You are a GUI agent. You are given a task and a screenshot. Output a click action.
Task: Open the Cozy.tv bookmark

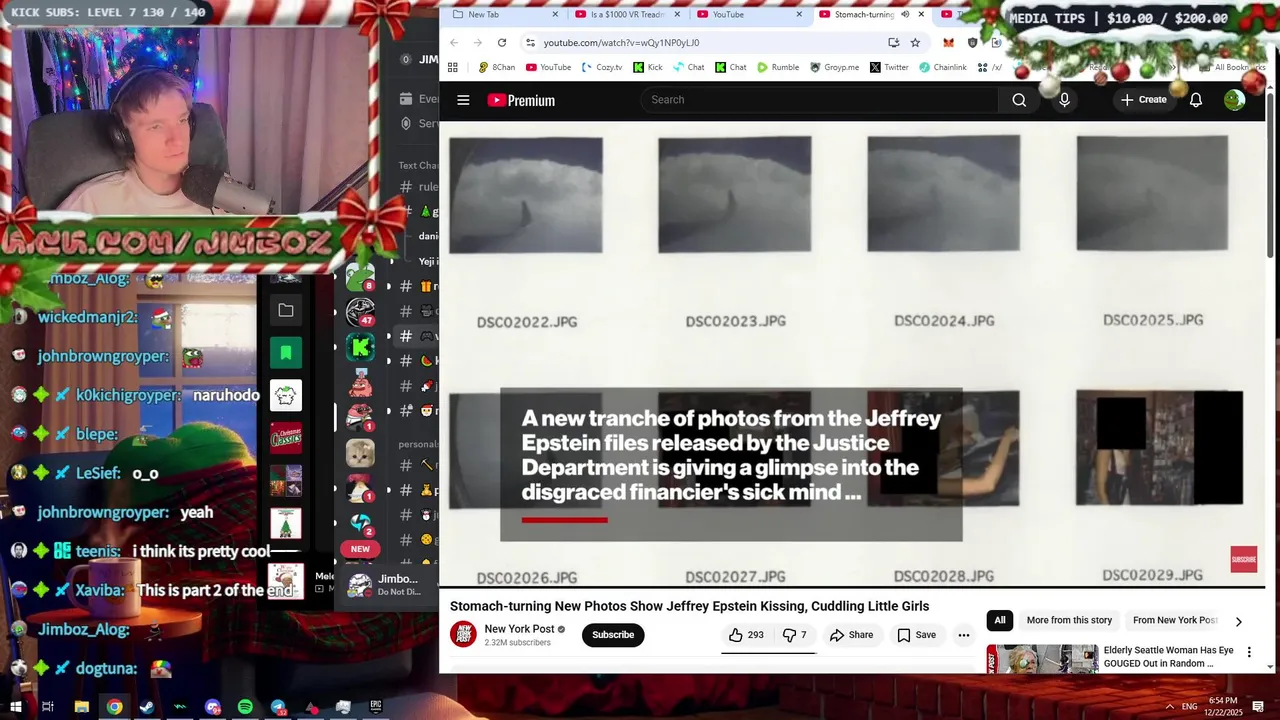601,67
